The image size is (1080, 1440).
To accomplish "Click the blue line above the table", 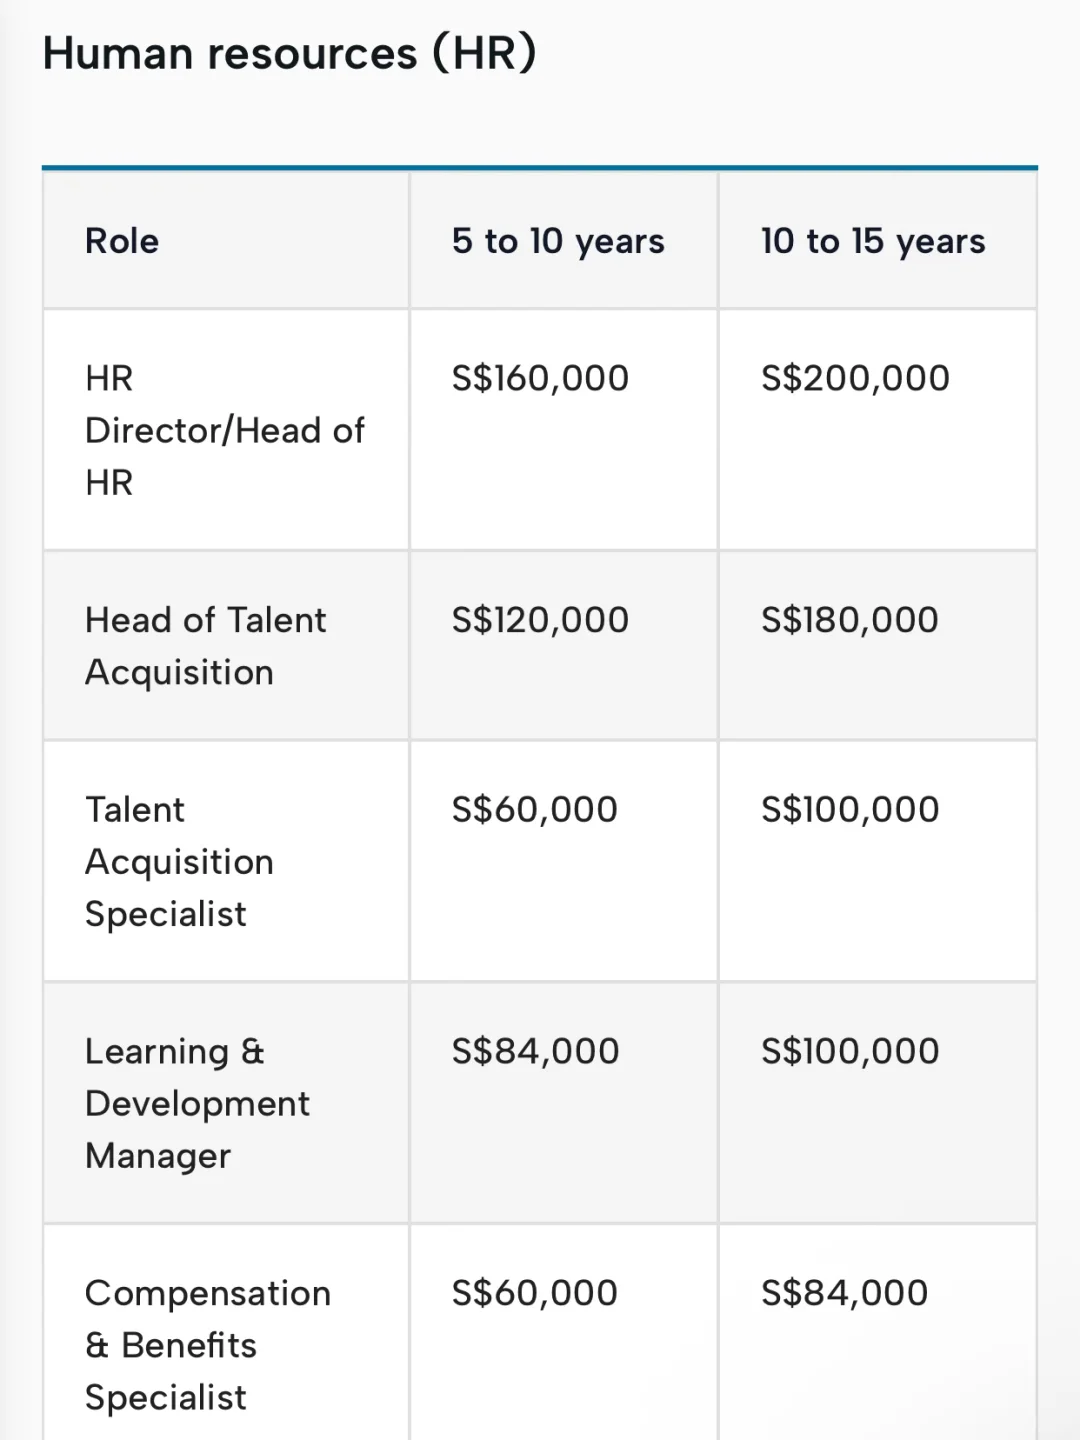I will coord(540,168).
